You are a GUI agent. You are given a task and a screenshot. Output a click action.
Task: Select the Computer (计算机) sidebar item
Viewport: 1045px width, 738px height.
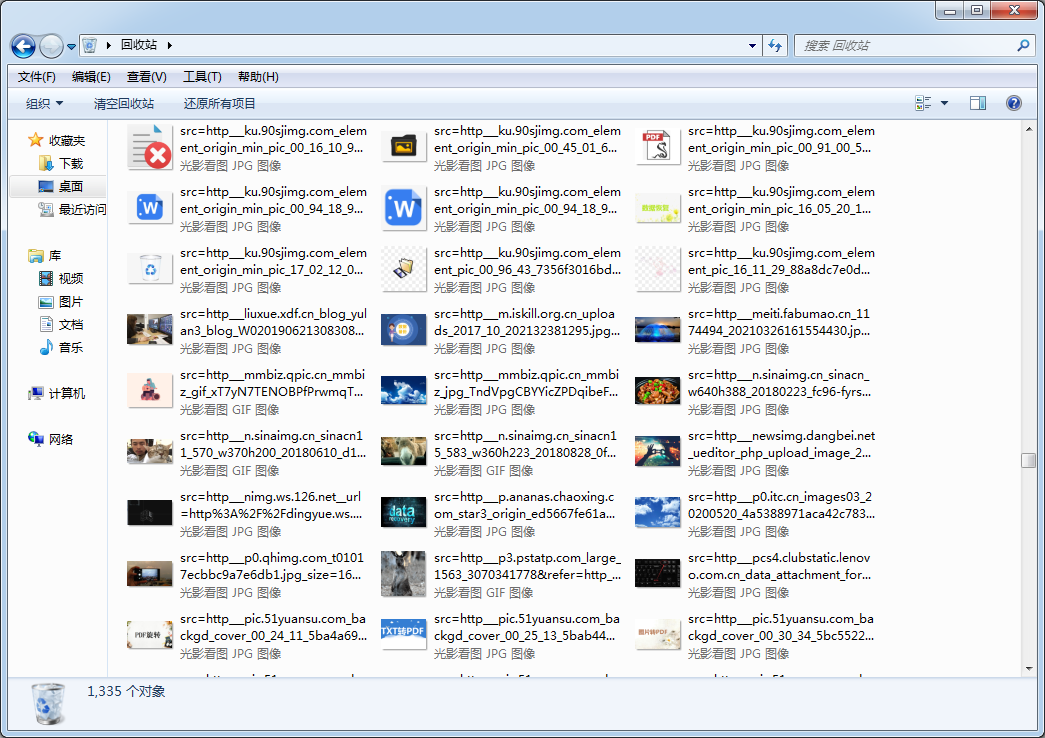coord(66,393)
